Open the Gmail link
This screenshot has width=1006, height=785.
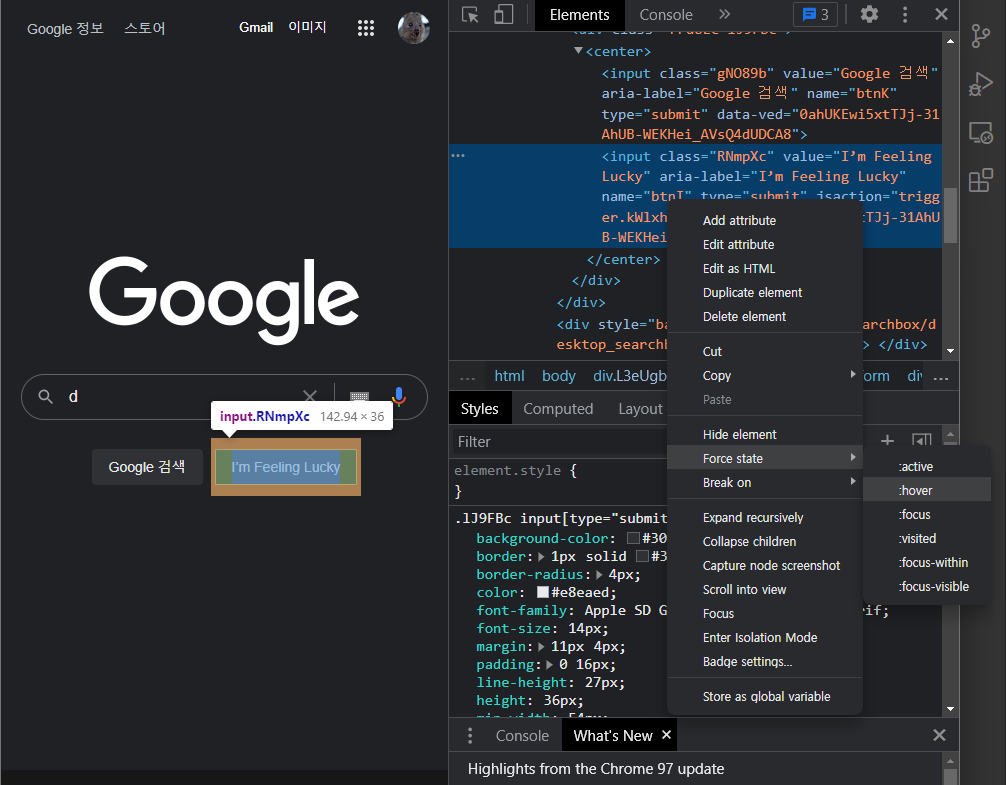[x=256, y=28]
